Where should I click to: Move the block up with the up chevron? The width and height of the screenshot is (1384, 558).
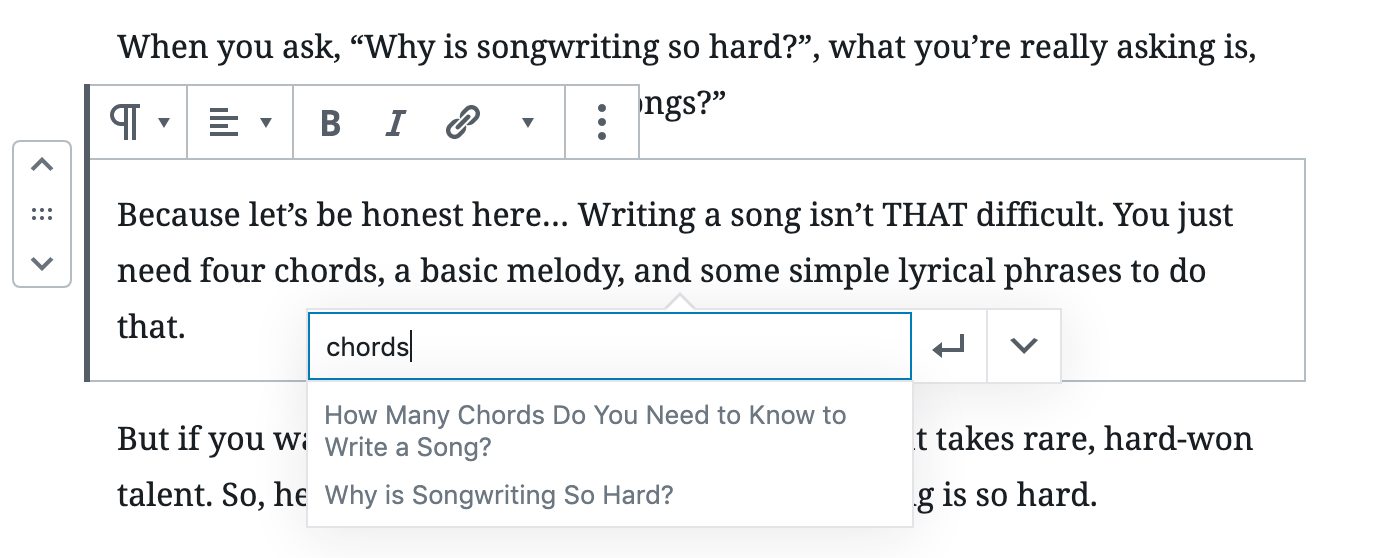[42, 165]
